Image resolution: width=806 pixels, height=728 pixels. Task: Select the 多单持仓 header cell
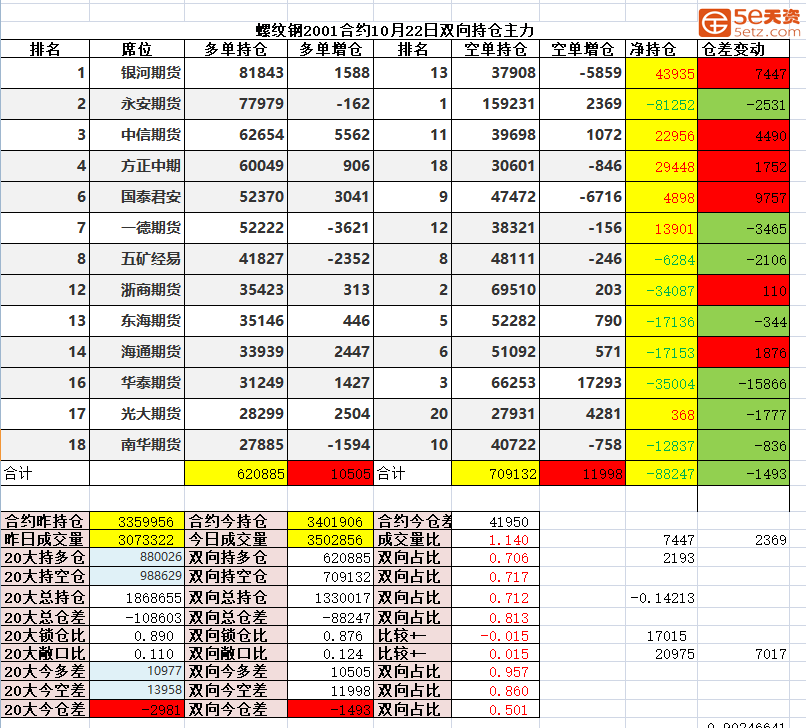(236, 49)
